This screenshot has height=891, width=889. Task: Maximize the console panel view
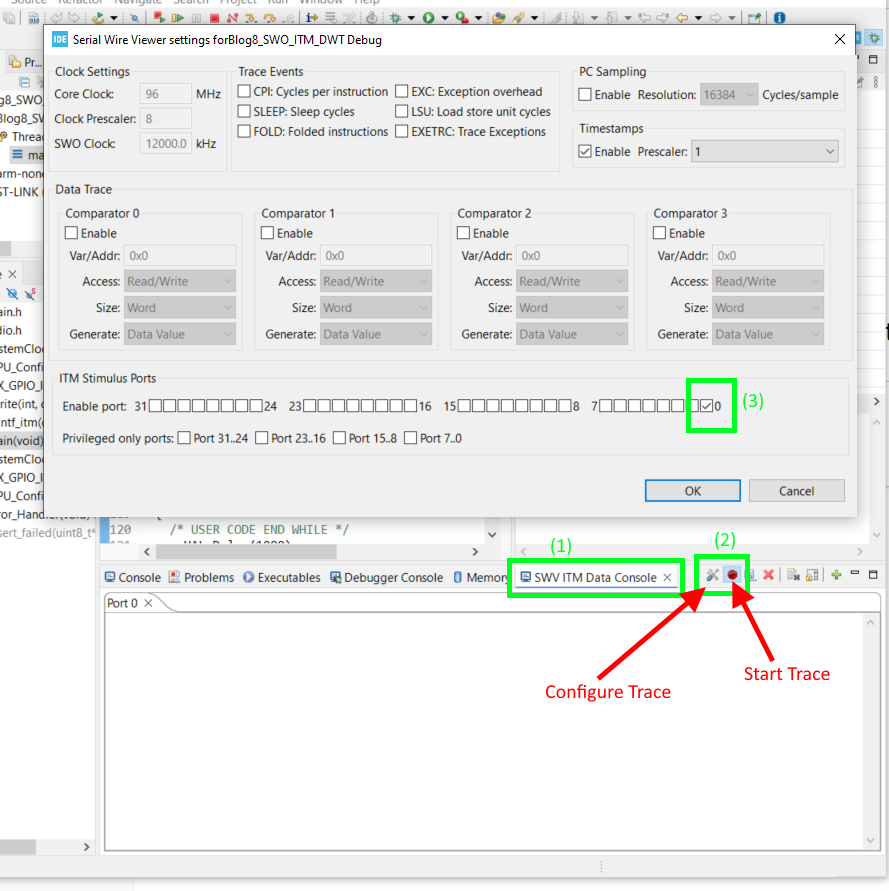click(872, 575)
